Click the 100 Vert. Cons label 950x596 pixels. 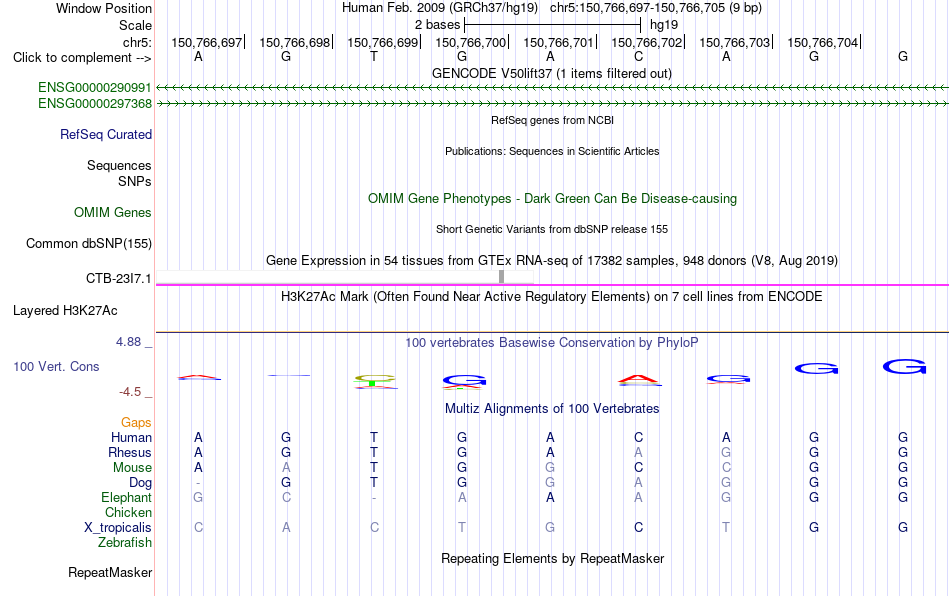pyautogui.click(x=56, y=366)
